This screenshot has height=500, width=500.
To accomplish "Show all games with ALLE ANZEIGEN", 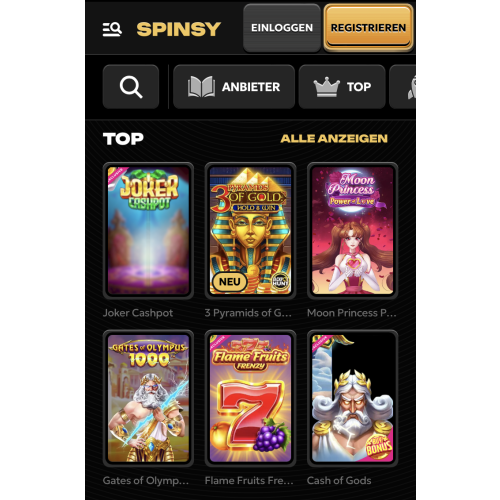I will tap(334, 138).
